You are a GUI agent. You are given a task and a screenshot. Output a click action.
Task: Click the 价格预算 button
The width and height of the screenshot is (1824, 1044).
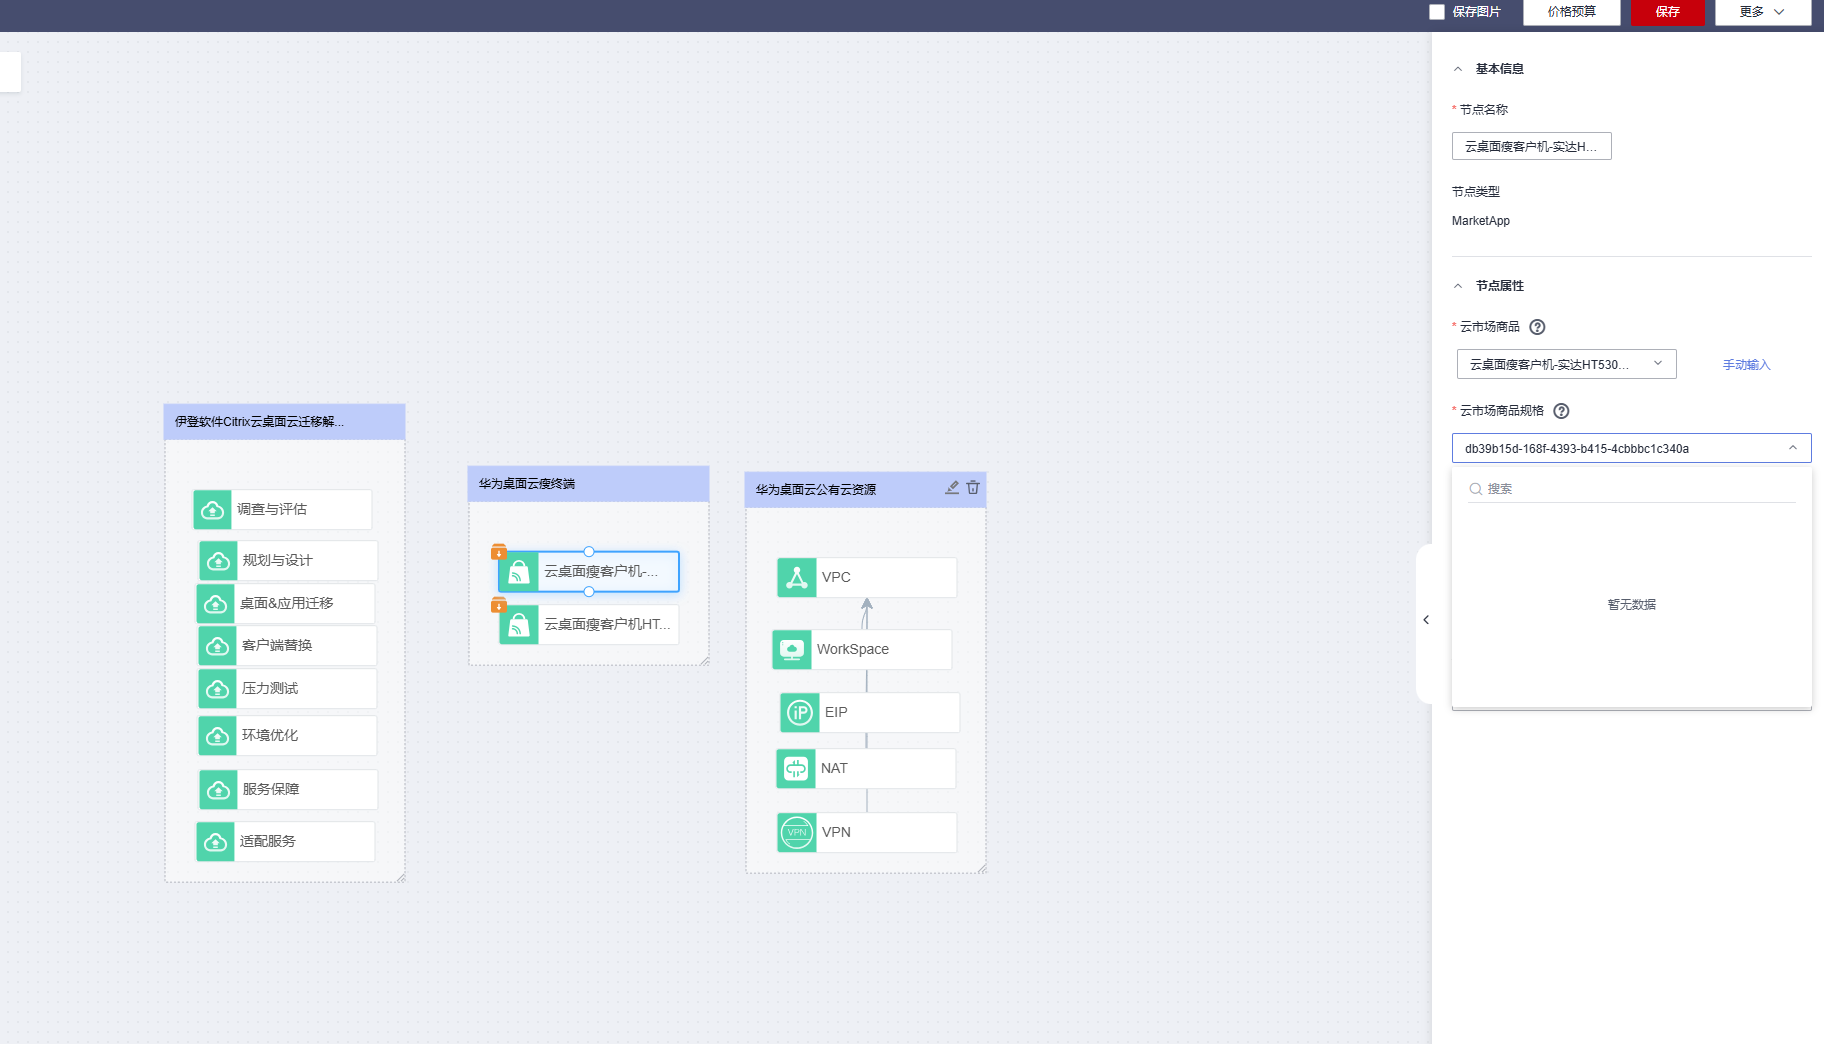click(x=1572, y=12)
